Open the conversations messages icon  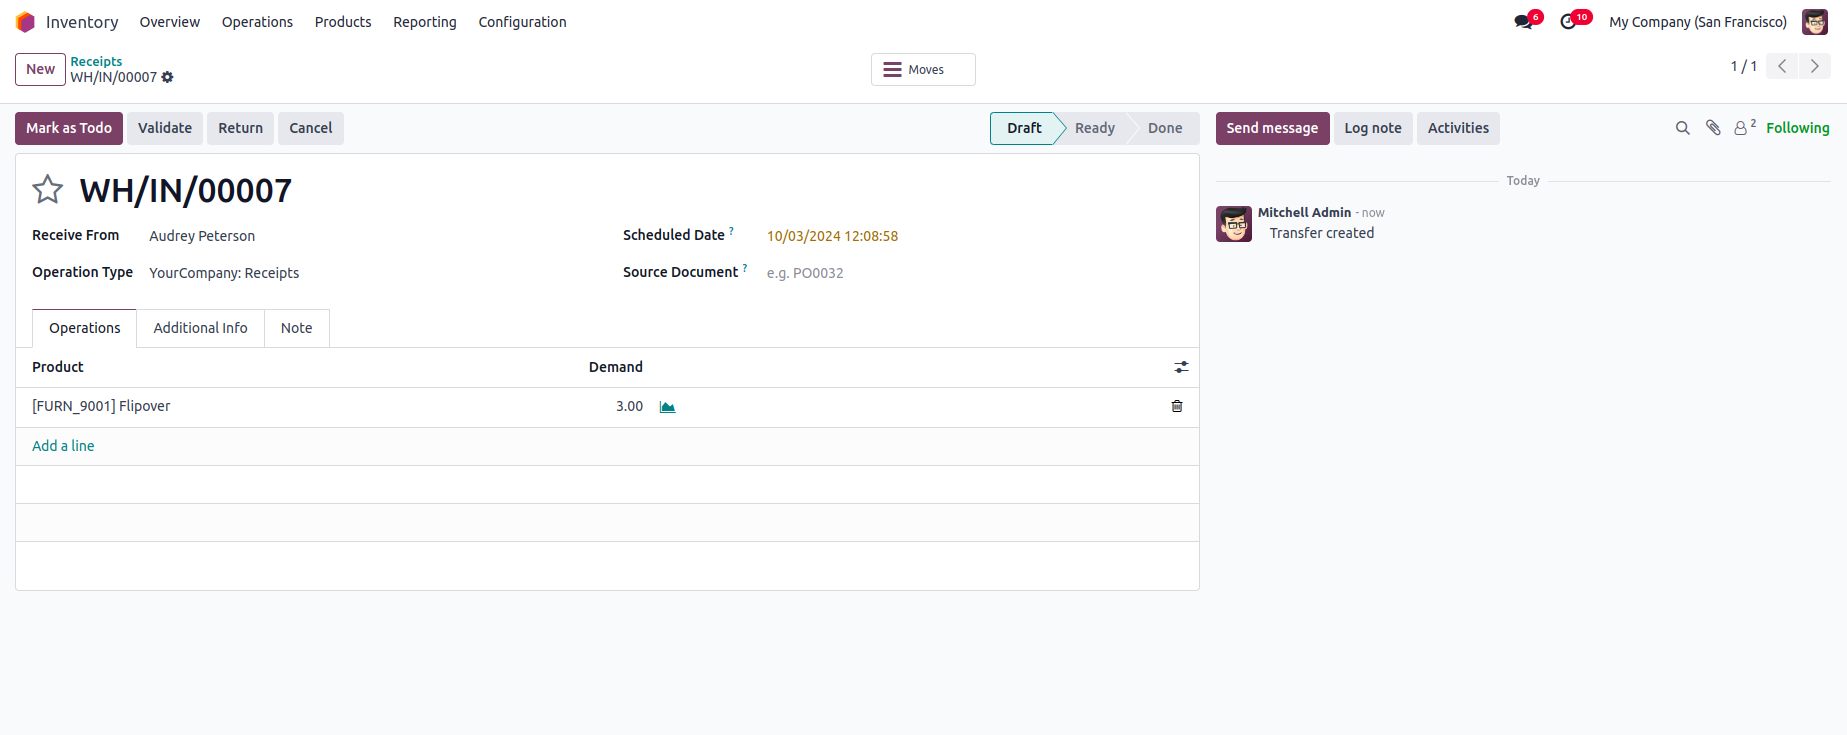tap(1524, 22)
